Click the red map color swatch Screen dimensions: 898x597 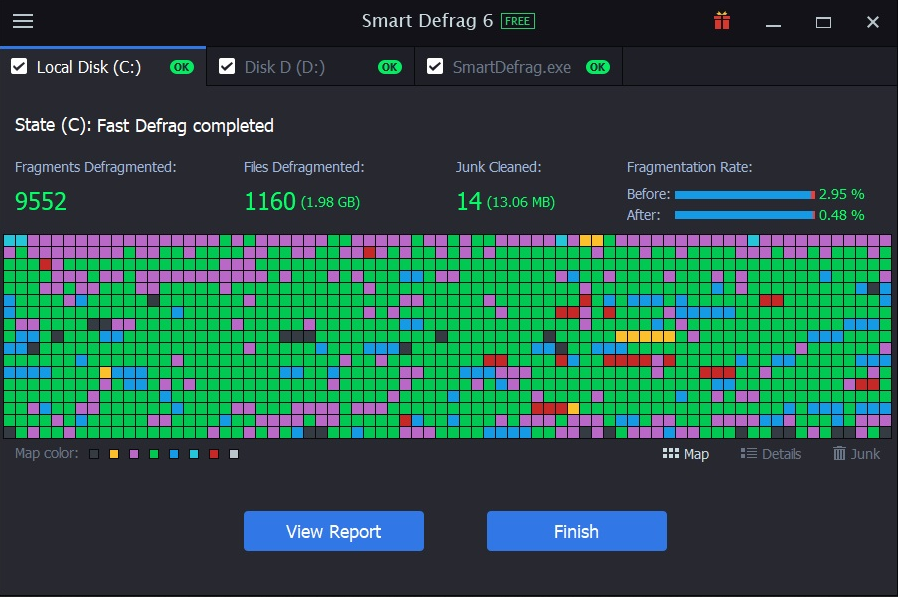(x=214, y=454)
